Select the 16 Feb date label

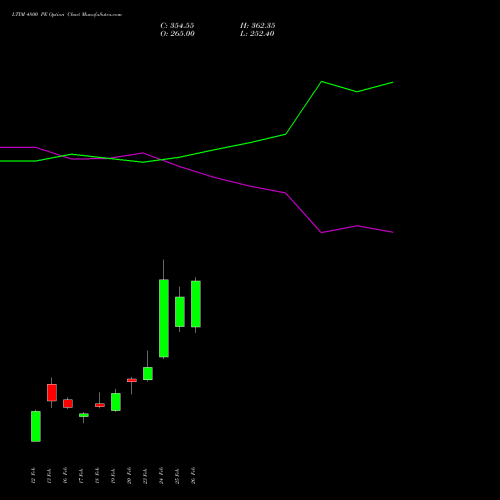tap(65, 476)
